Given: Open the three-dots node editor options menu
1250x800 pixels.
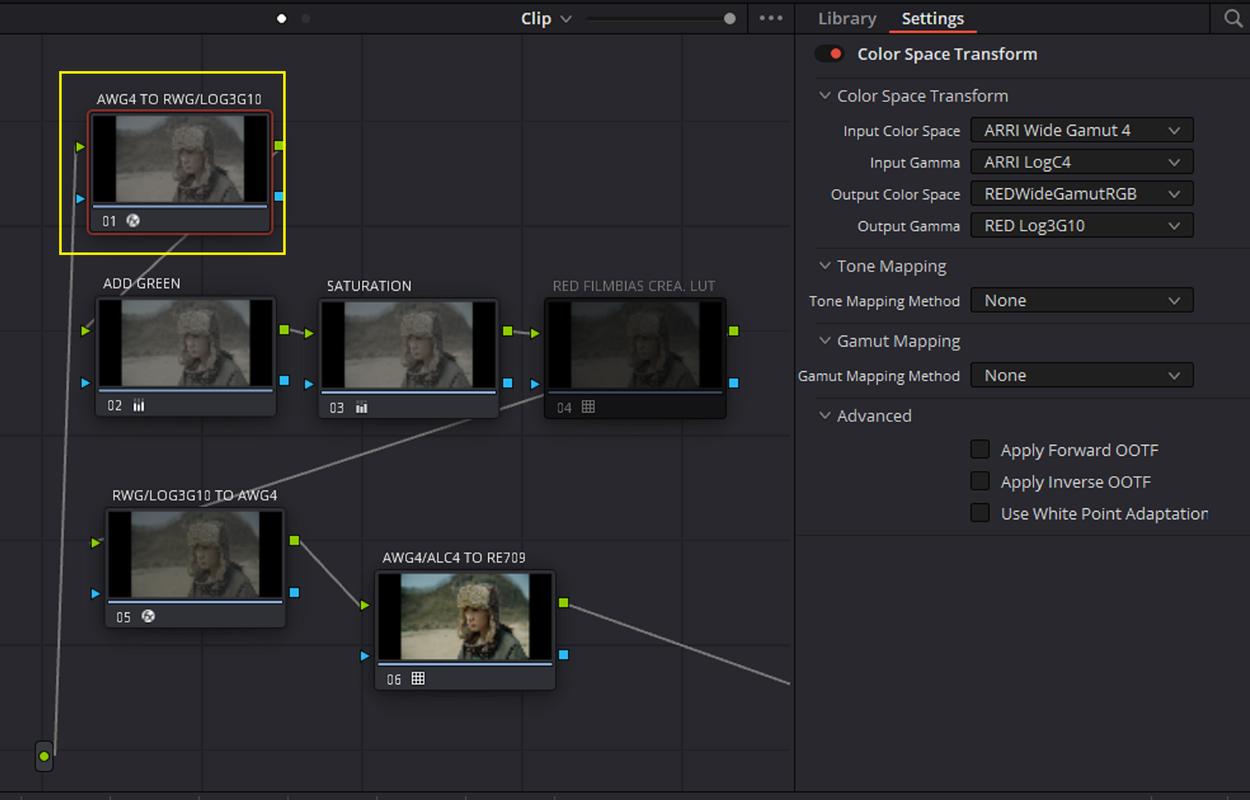Looking at the screenshot, I should point(771,18).
